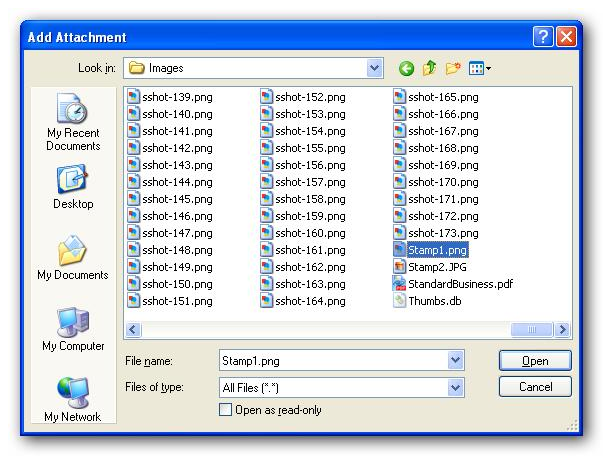Viewport: 611px width, 464px height.
Task: Expand the File name dropdown arrow
Action: 456,360
